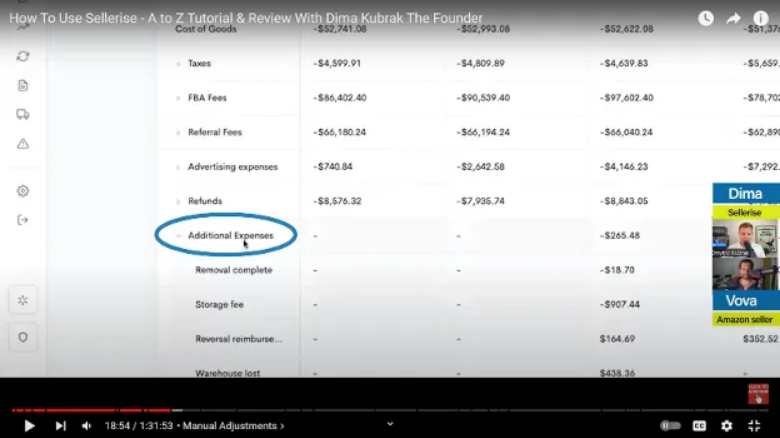Screen dimensions: 780x438
Task: Click the sidebar refresh sync icon
Action: pos(23,56)
